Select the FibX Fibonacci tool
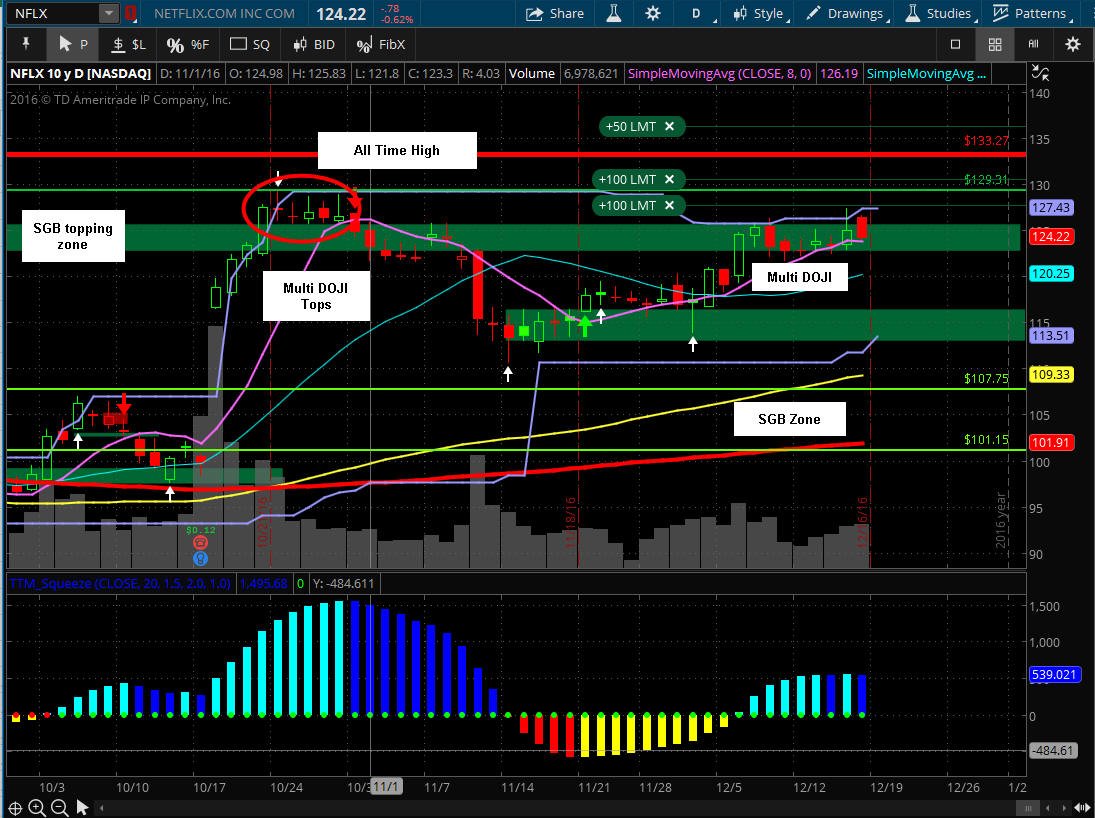This screenshot has height=818, width=1095. point(381,45)
